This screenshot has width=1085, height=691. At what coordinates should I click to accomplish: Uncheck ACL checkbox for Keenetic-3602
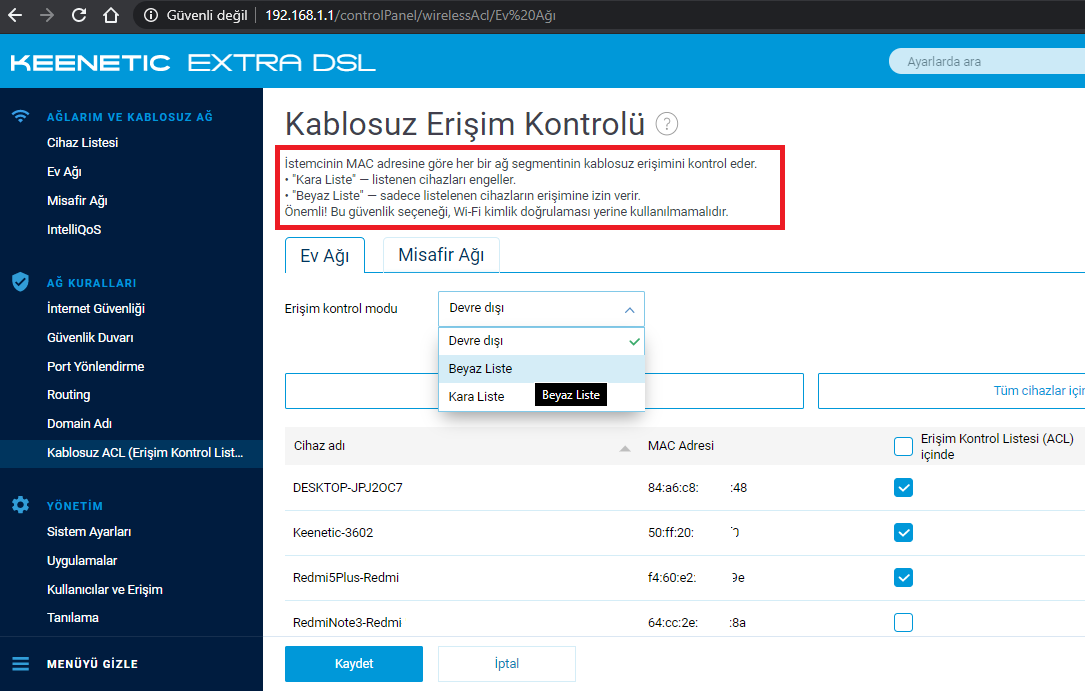903,533
